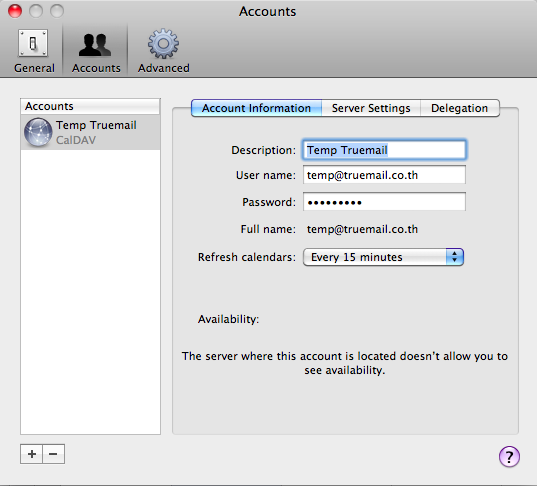Open help with the question mark button
537x486 pixels.
[509, 456]
